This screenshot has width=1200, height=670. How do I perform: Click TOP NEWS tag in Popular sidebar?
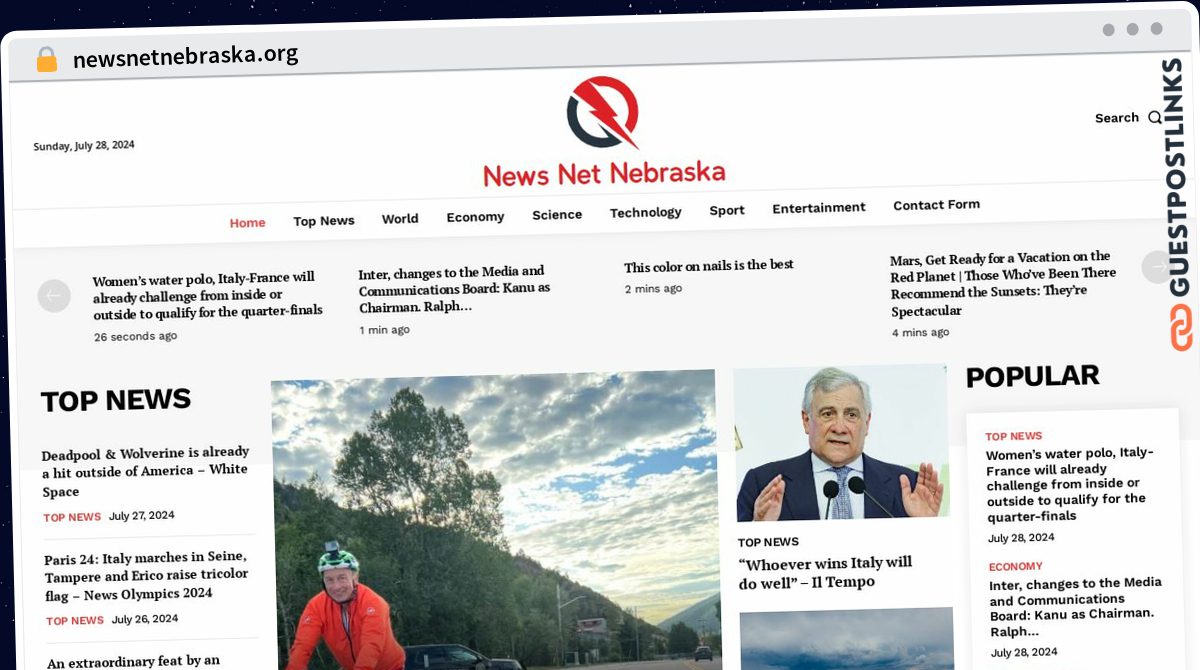coord(1014,436)
